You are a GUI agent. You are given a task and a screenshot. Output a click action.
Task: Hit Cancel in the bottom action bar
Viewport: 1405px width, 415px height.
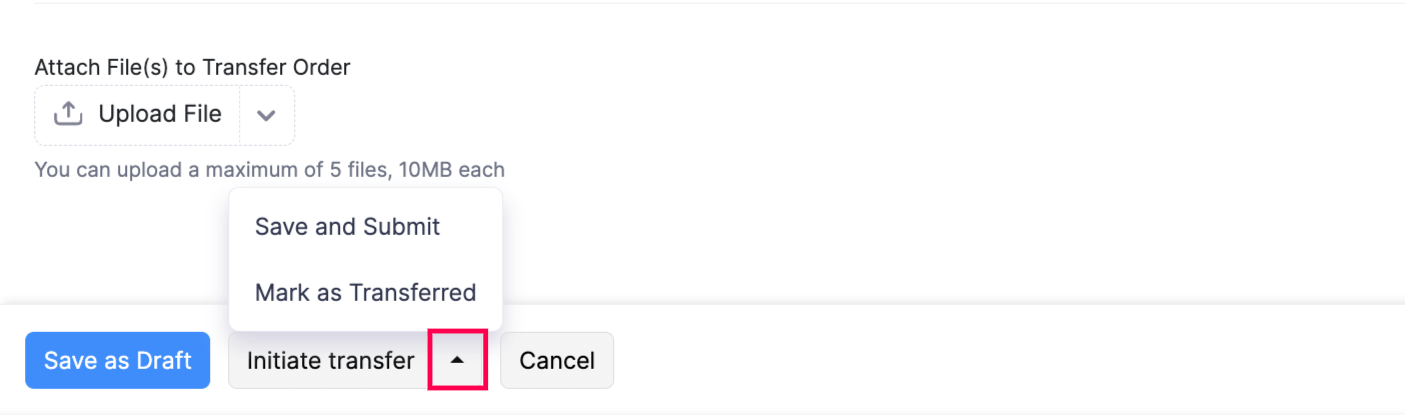[x=557, y=360]
